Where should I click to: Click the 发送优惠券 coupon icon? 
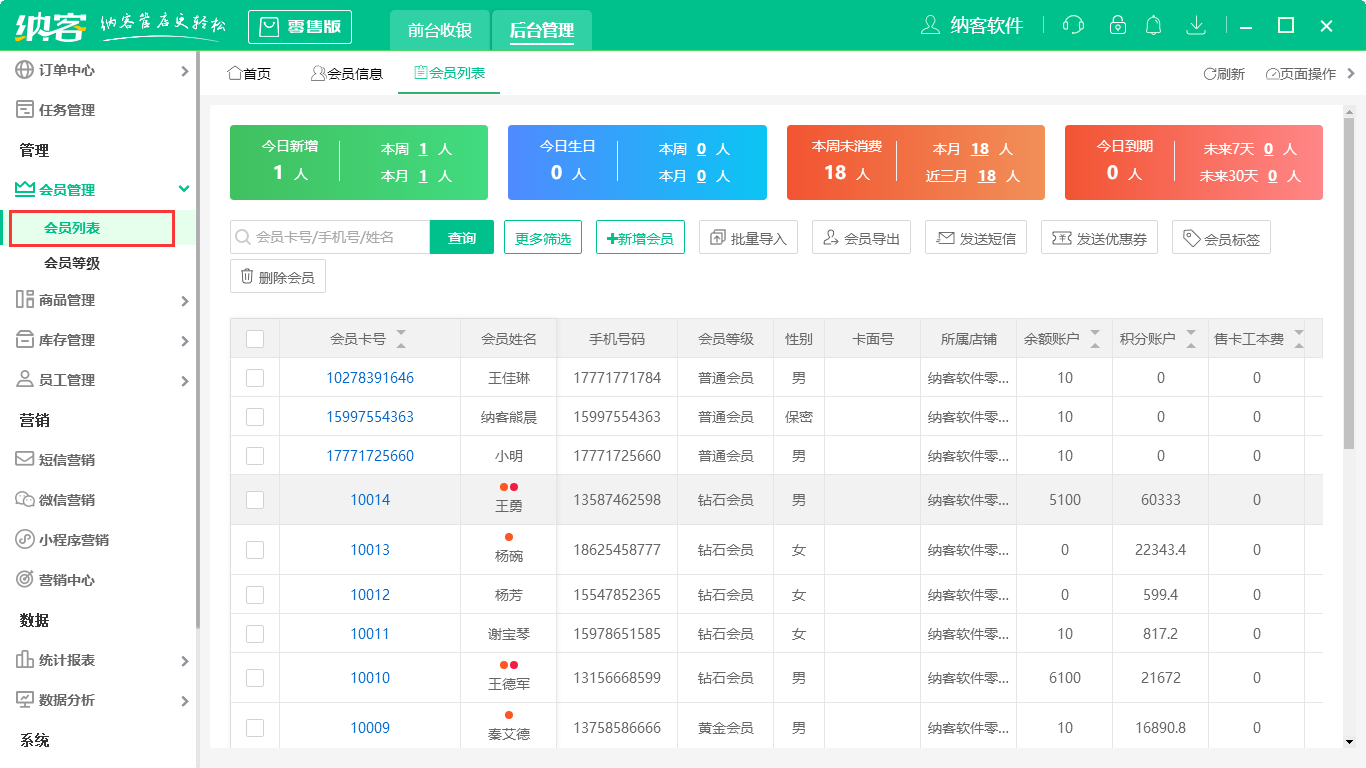coord(1099,237)
